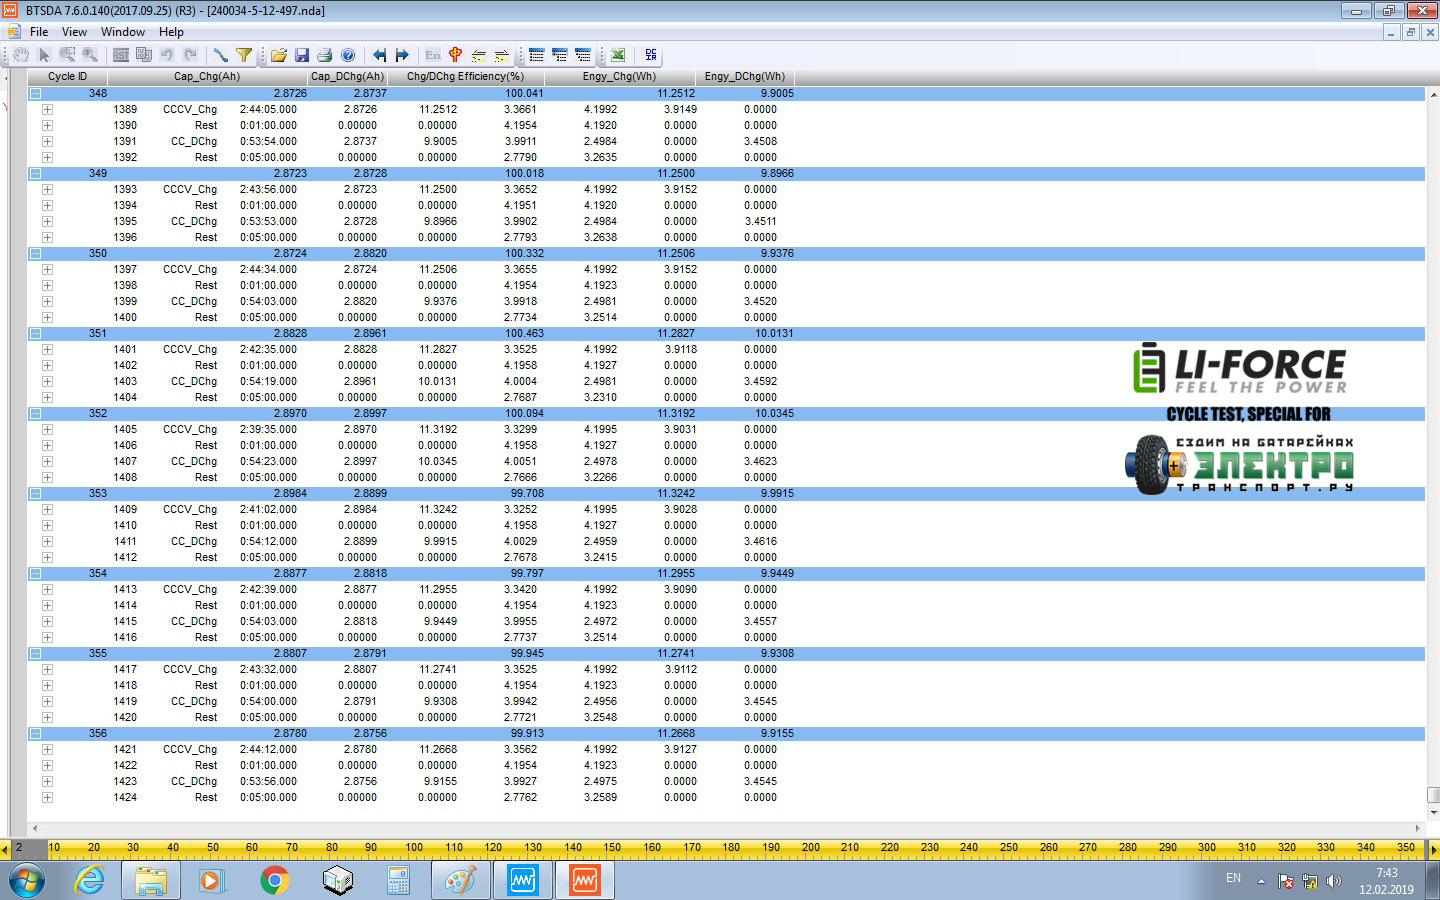This screenshot has height=900, width=1440.
Task: Collapse cycle 354 row
Action: tap(35, 573)
